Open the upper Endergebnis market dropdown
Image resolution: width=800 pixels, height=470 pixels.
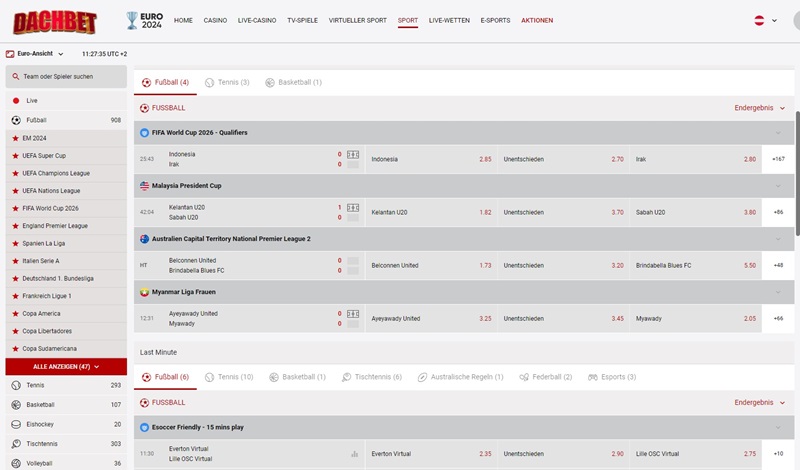tap(759, 108)
